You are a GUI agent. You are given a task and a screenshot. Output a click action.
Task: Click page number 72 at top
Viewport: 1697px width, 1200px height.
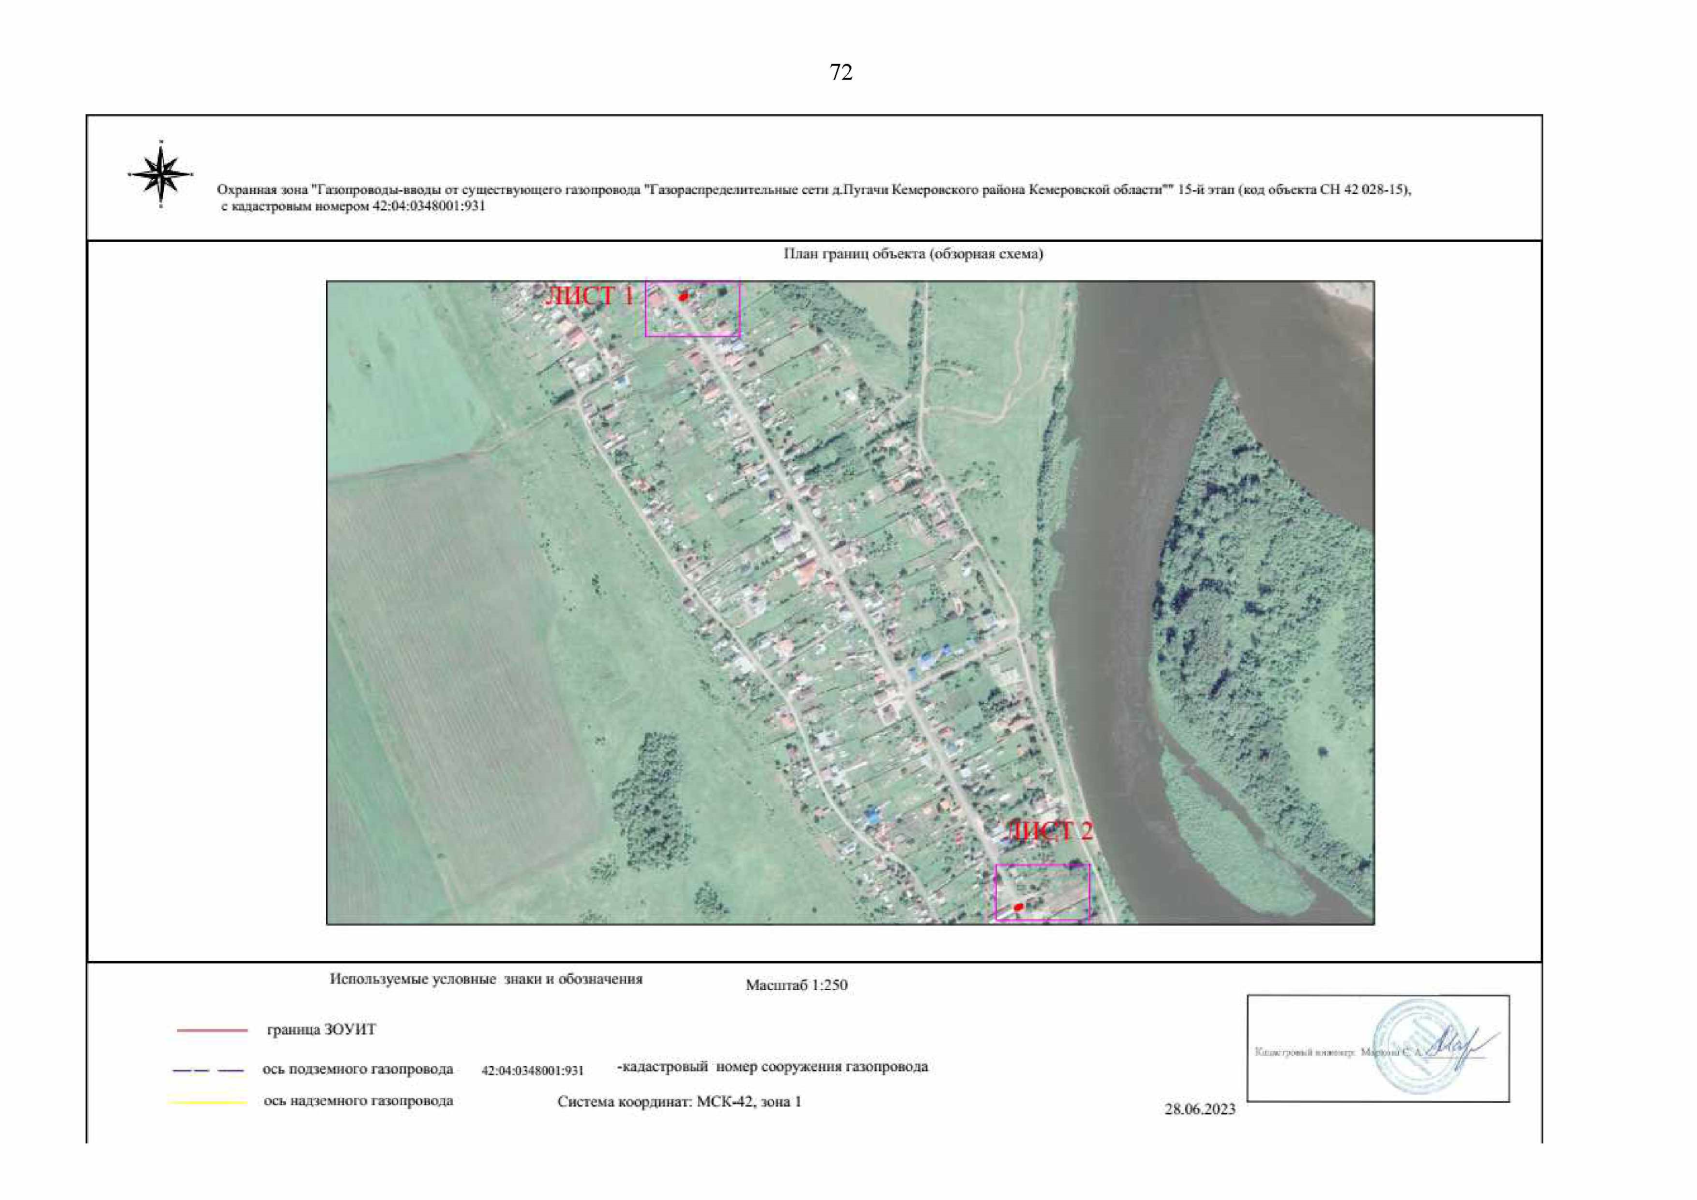[x=841, y=72]
